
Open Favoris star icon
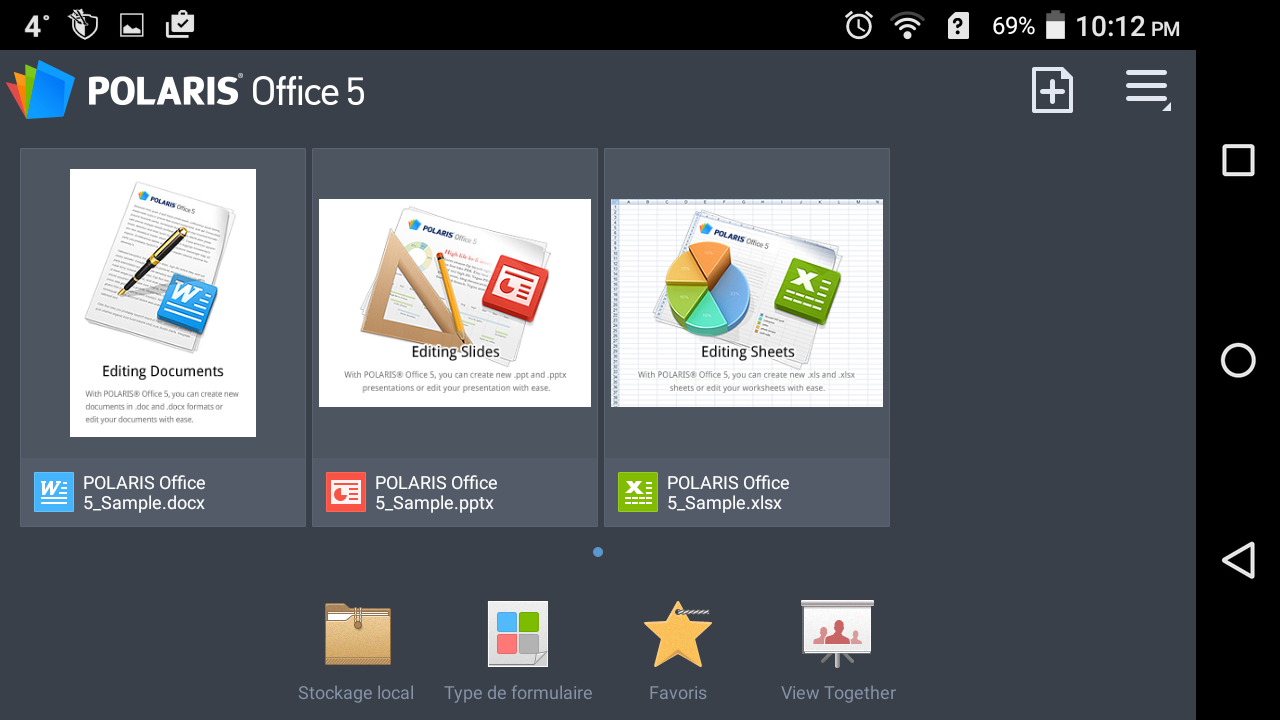click(x=678, y=634)
